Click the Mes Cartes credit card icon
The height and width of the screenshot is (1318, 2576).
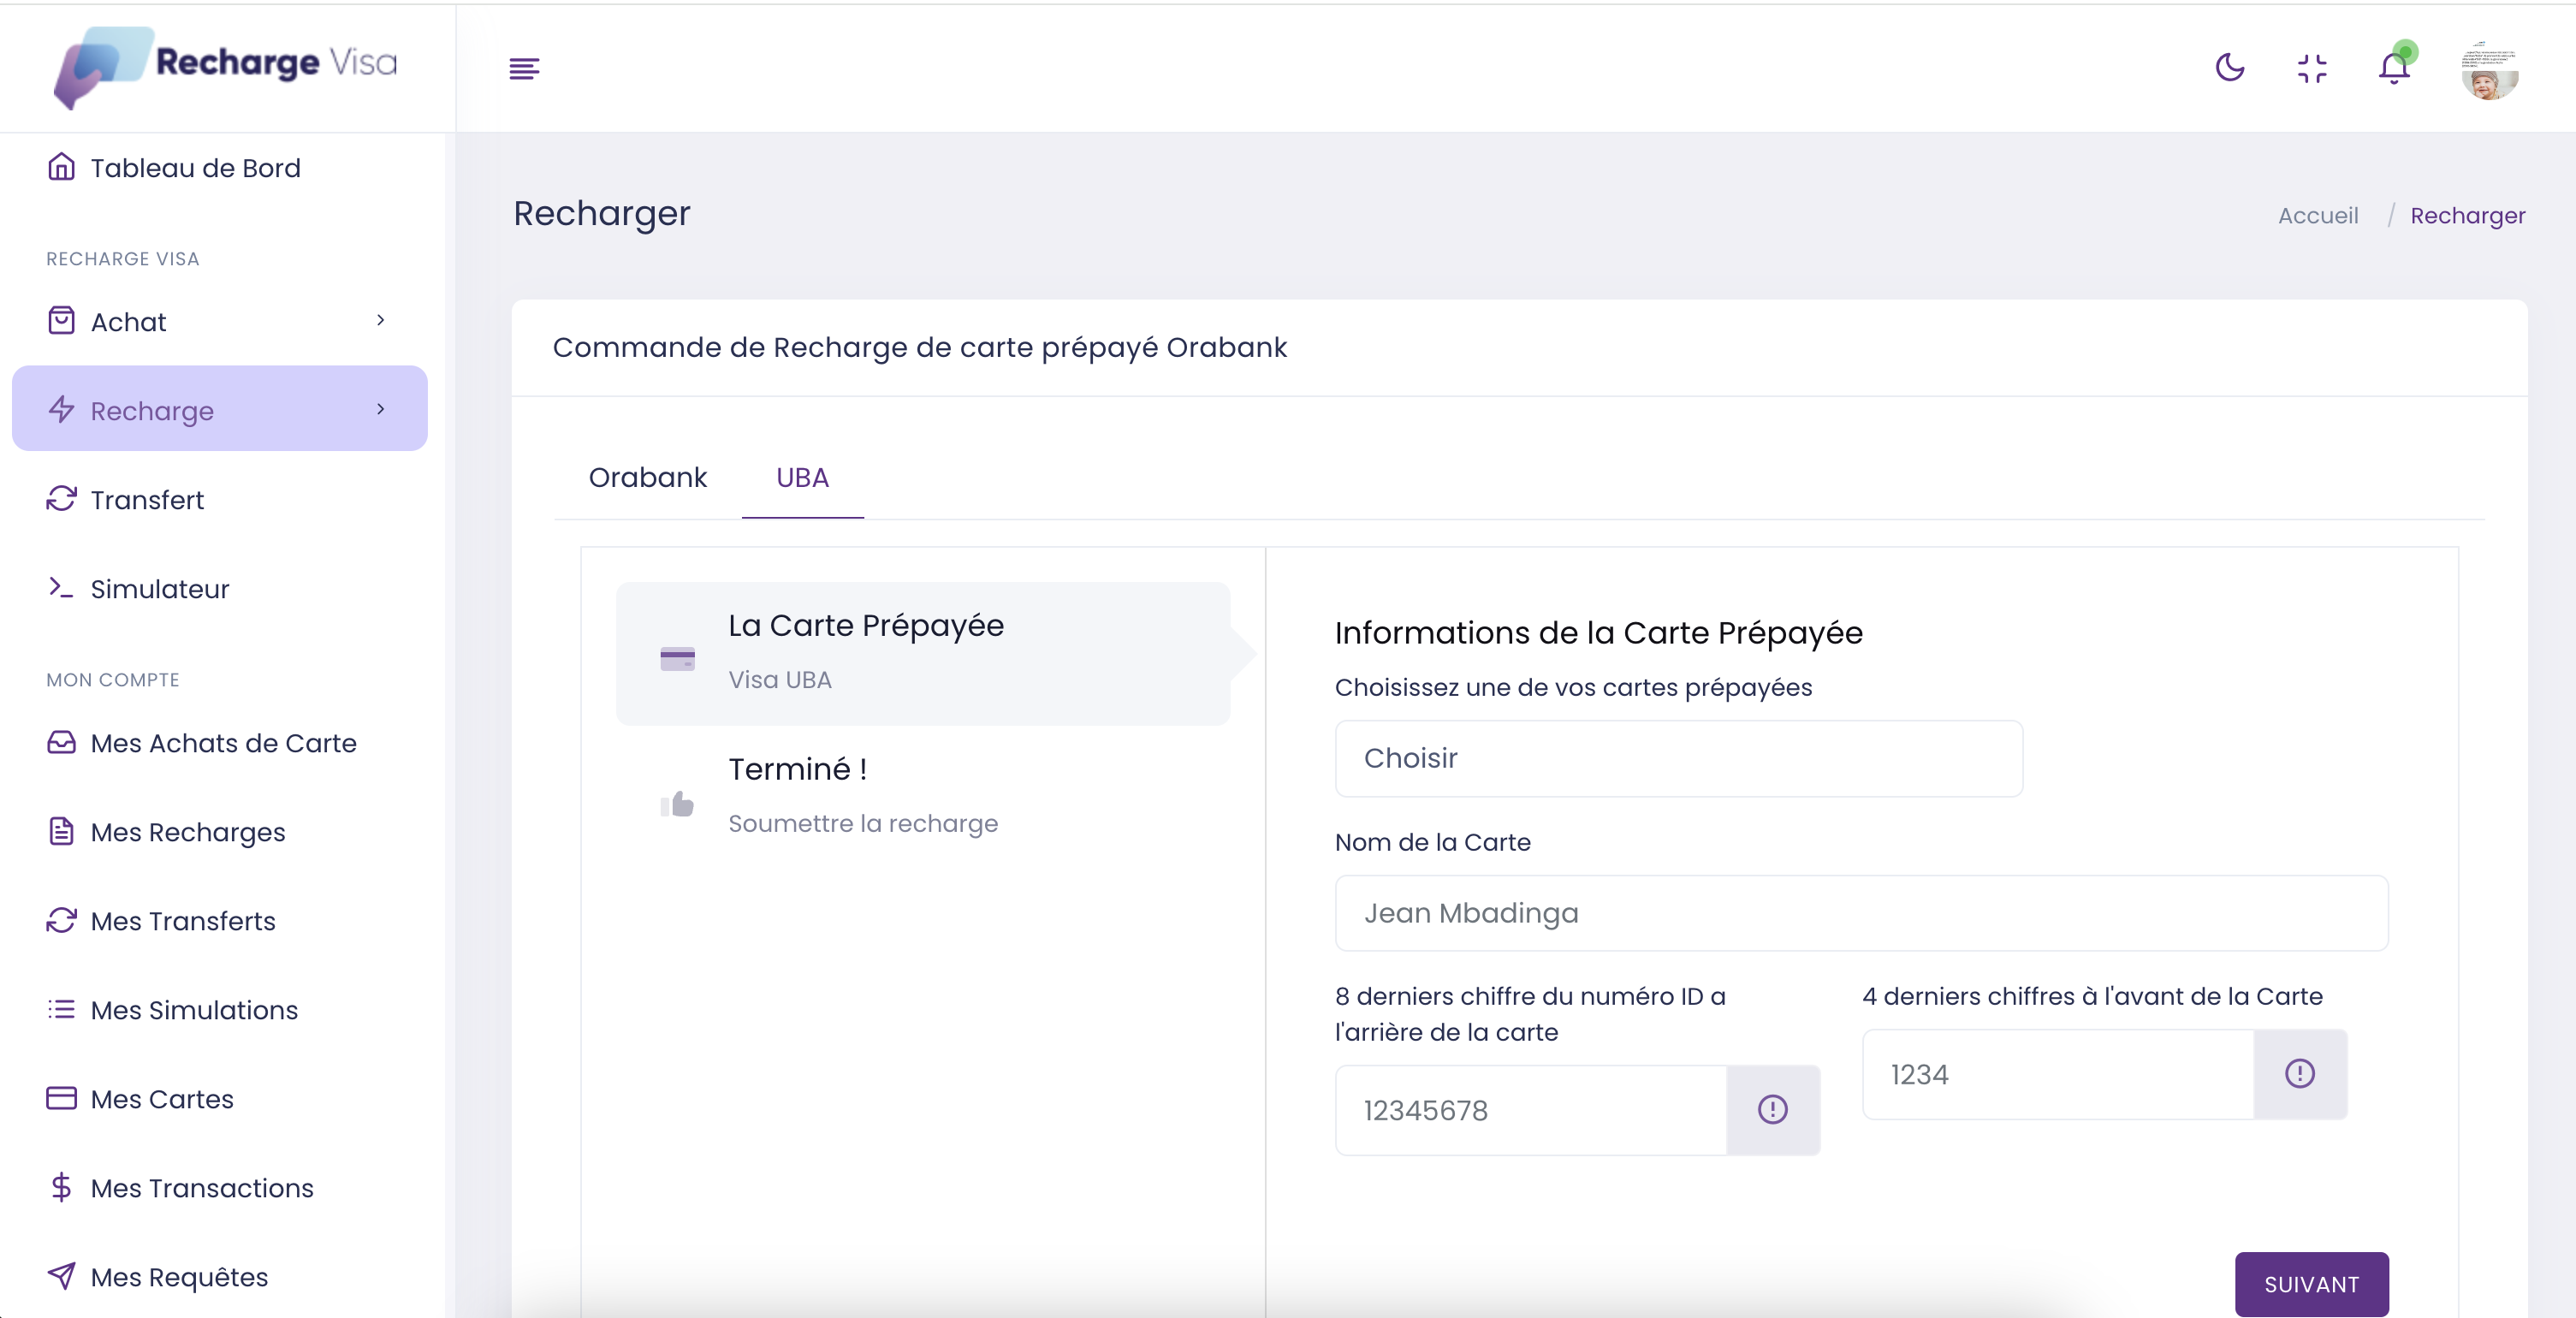pos(61,1098)
